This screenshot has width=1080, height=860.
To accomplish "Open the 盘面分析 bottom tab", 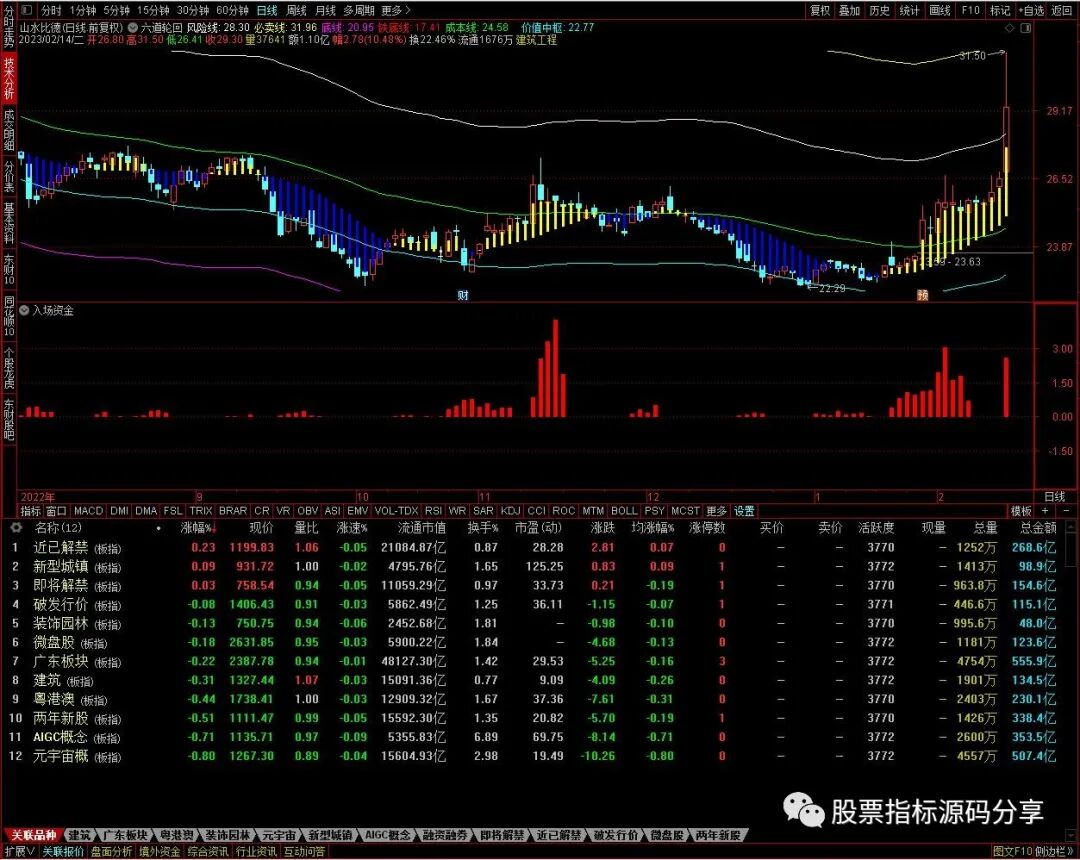I will 112,852.
